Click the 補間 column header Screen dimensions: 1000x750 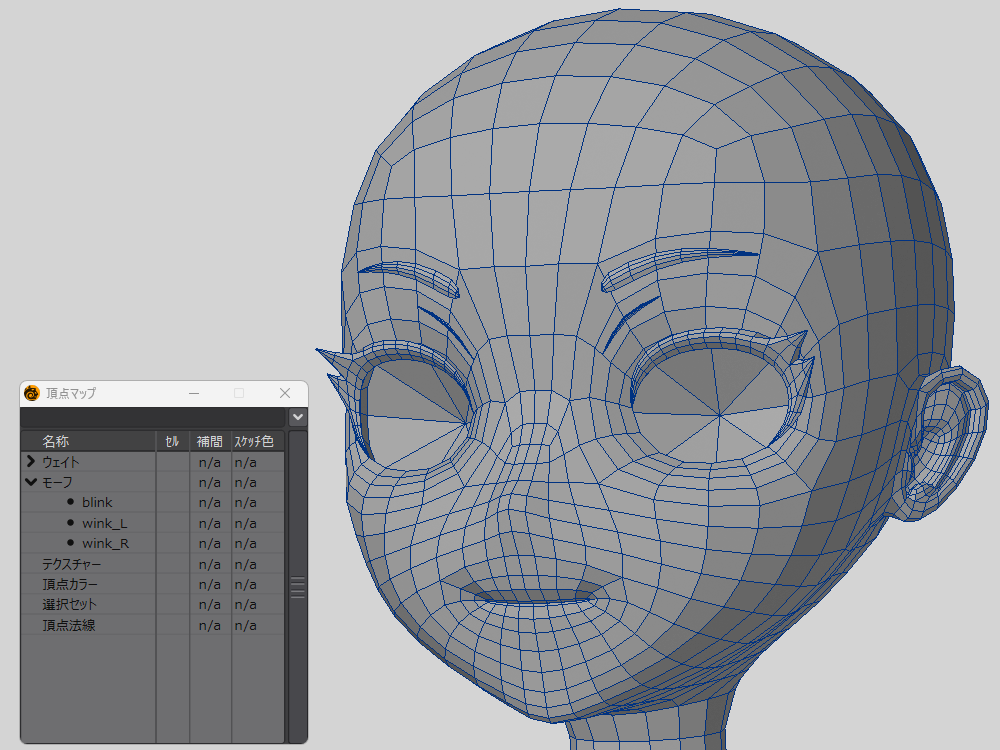coord(209,441)
